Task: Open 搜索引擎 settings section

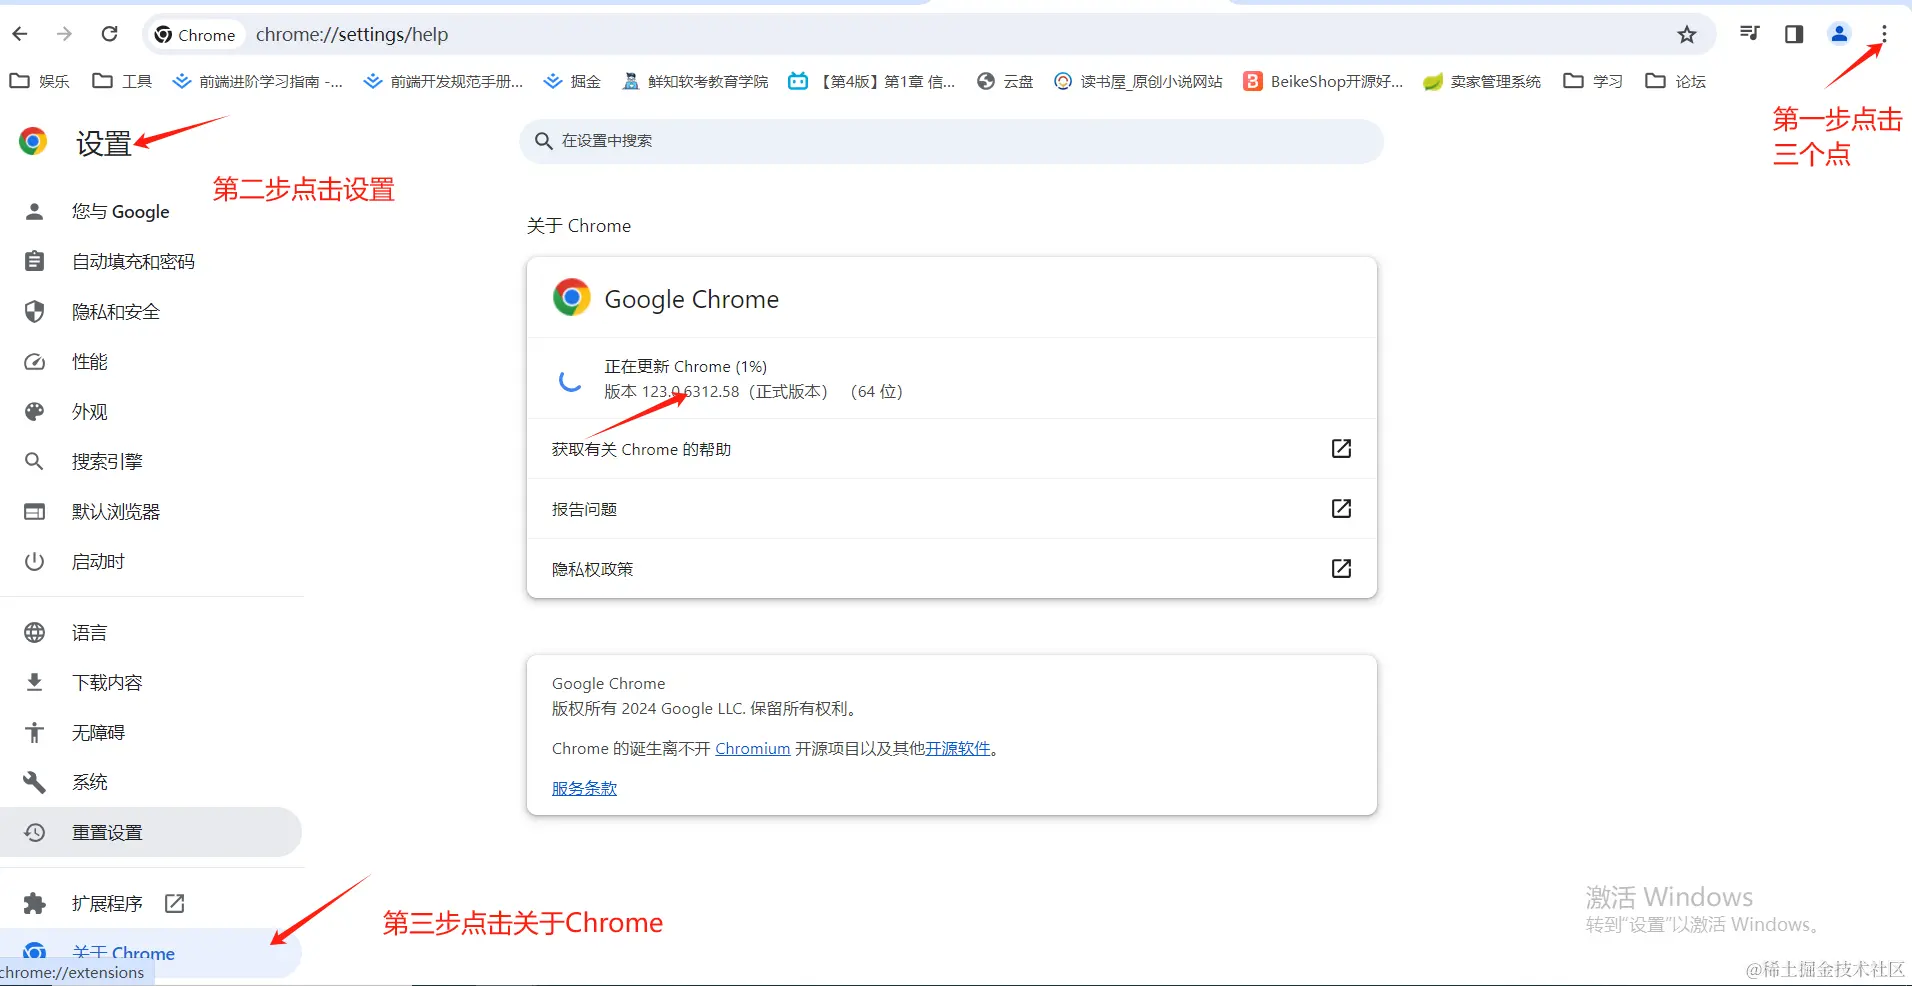Action: point(150,461)
